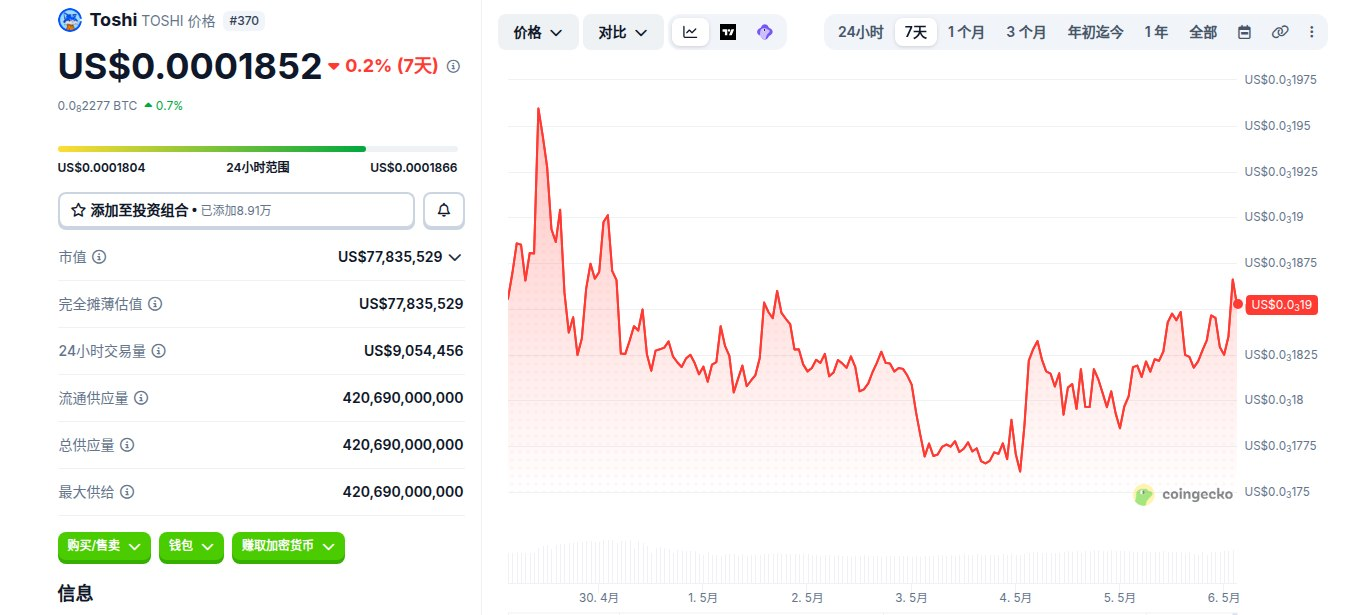Image resolution: width=1360 pixels, height=615 pixels.
Task: Click the 已添加8.91万 text
Action: point(235,211)
